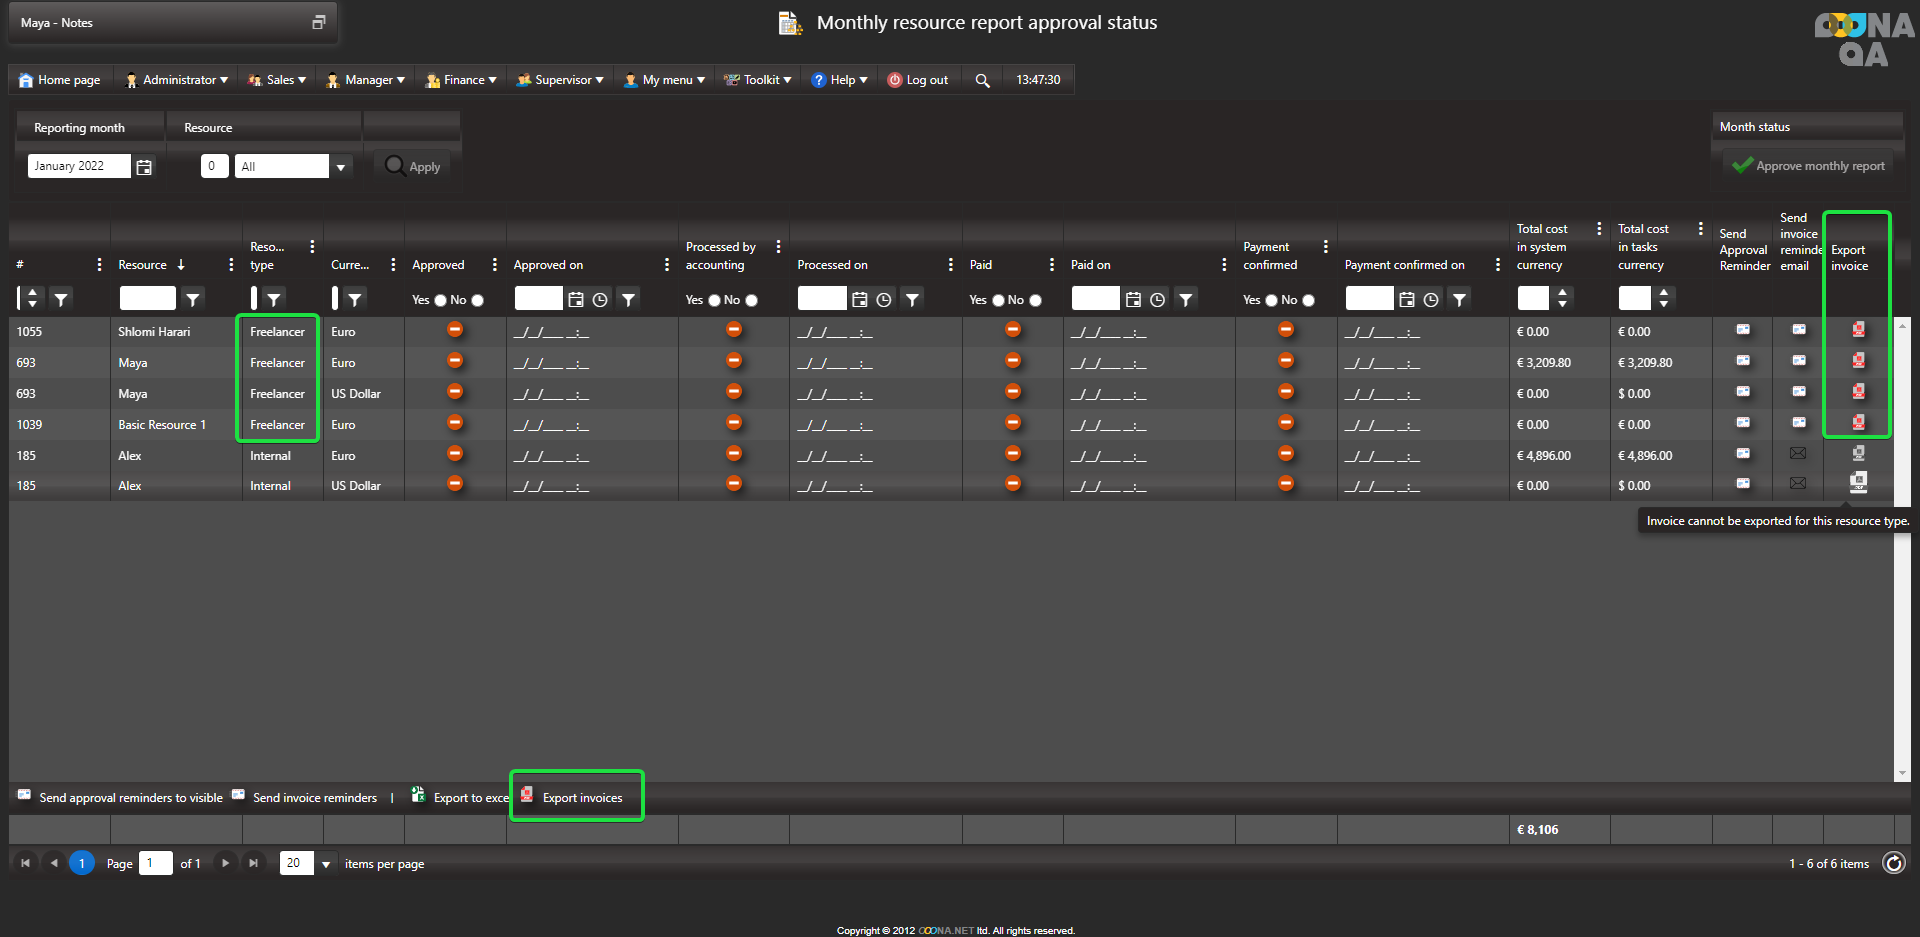
Task: Click send approval reminder icon for Basic Resource 1
Action: coord(1743,423)
